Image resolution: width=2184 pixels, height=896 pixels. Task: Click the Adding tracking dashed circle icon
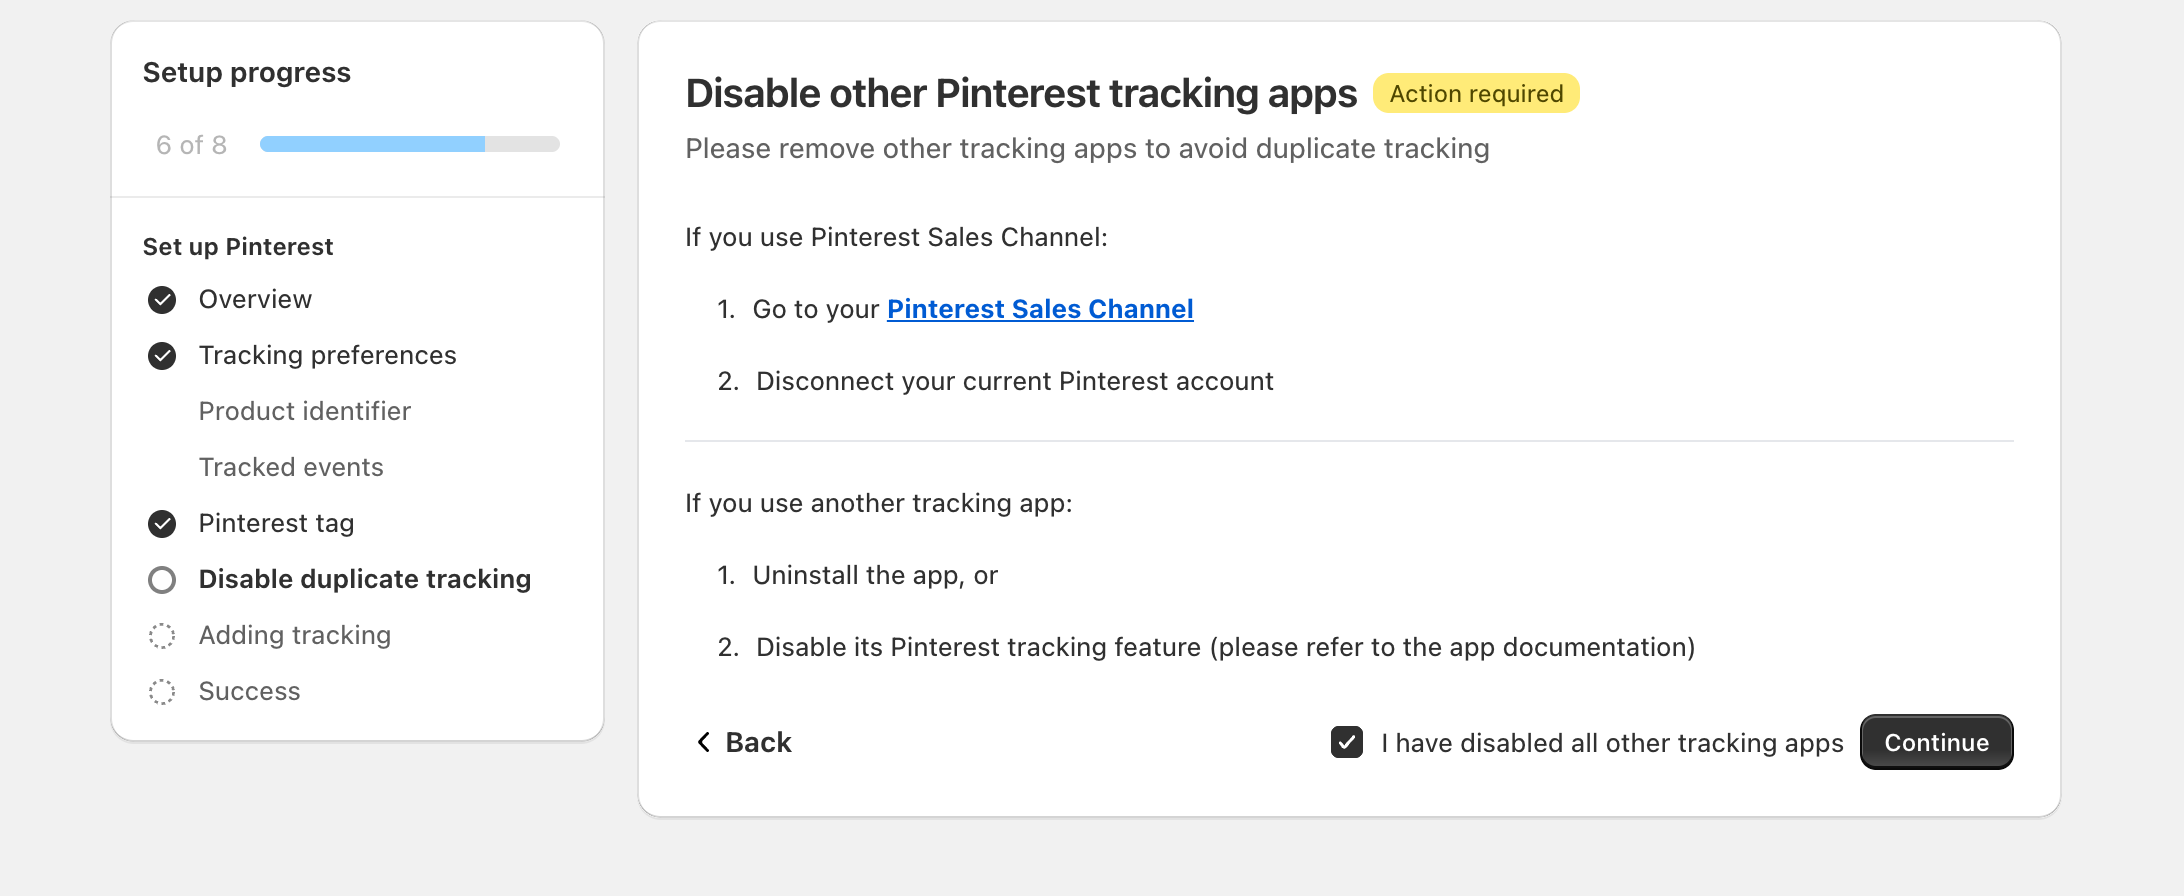click(x=162, y=636)
